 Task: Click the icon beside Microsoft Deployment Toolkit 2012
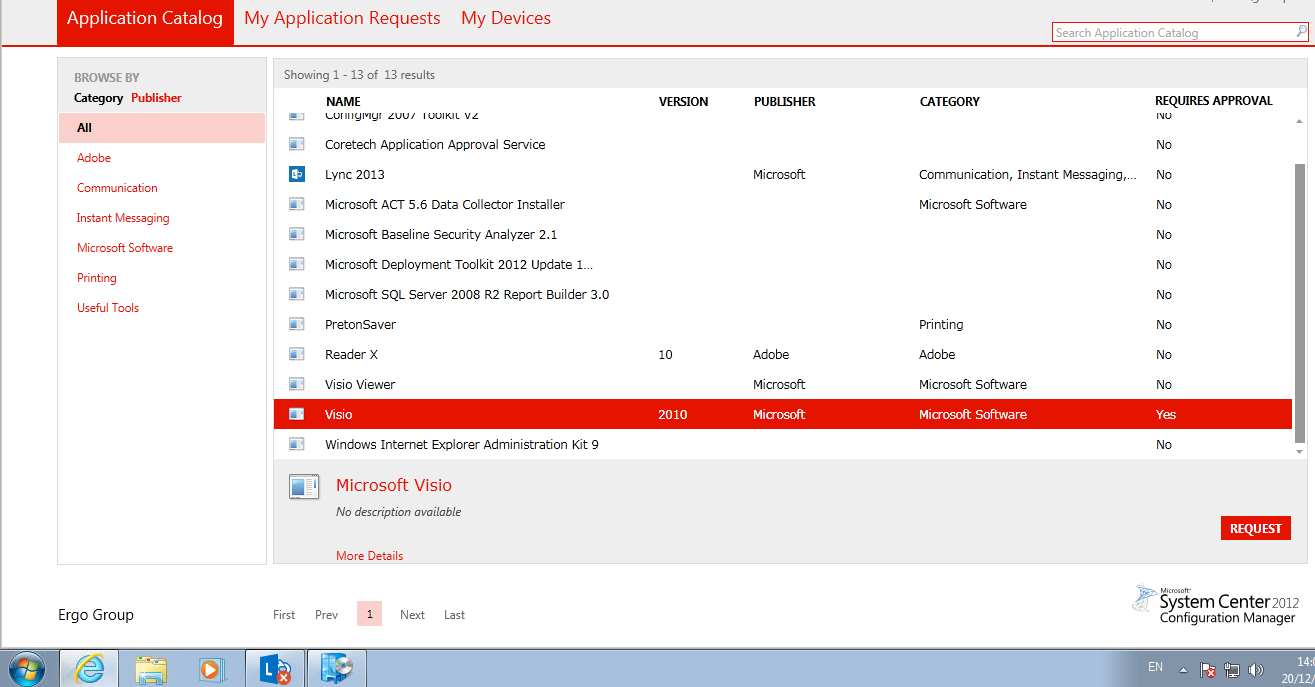pyautogui.click(x=297, y=264)
